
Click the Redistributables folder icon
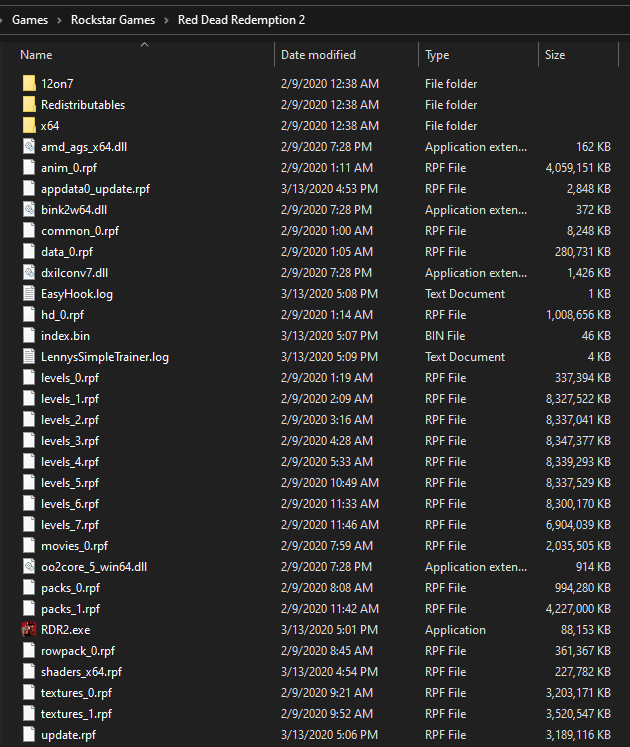pyautogui.click(x=29, y=104)
